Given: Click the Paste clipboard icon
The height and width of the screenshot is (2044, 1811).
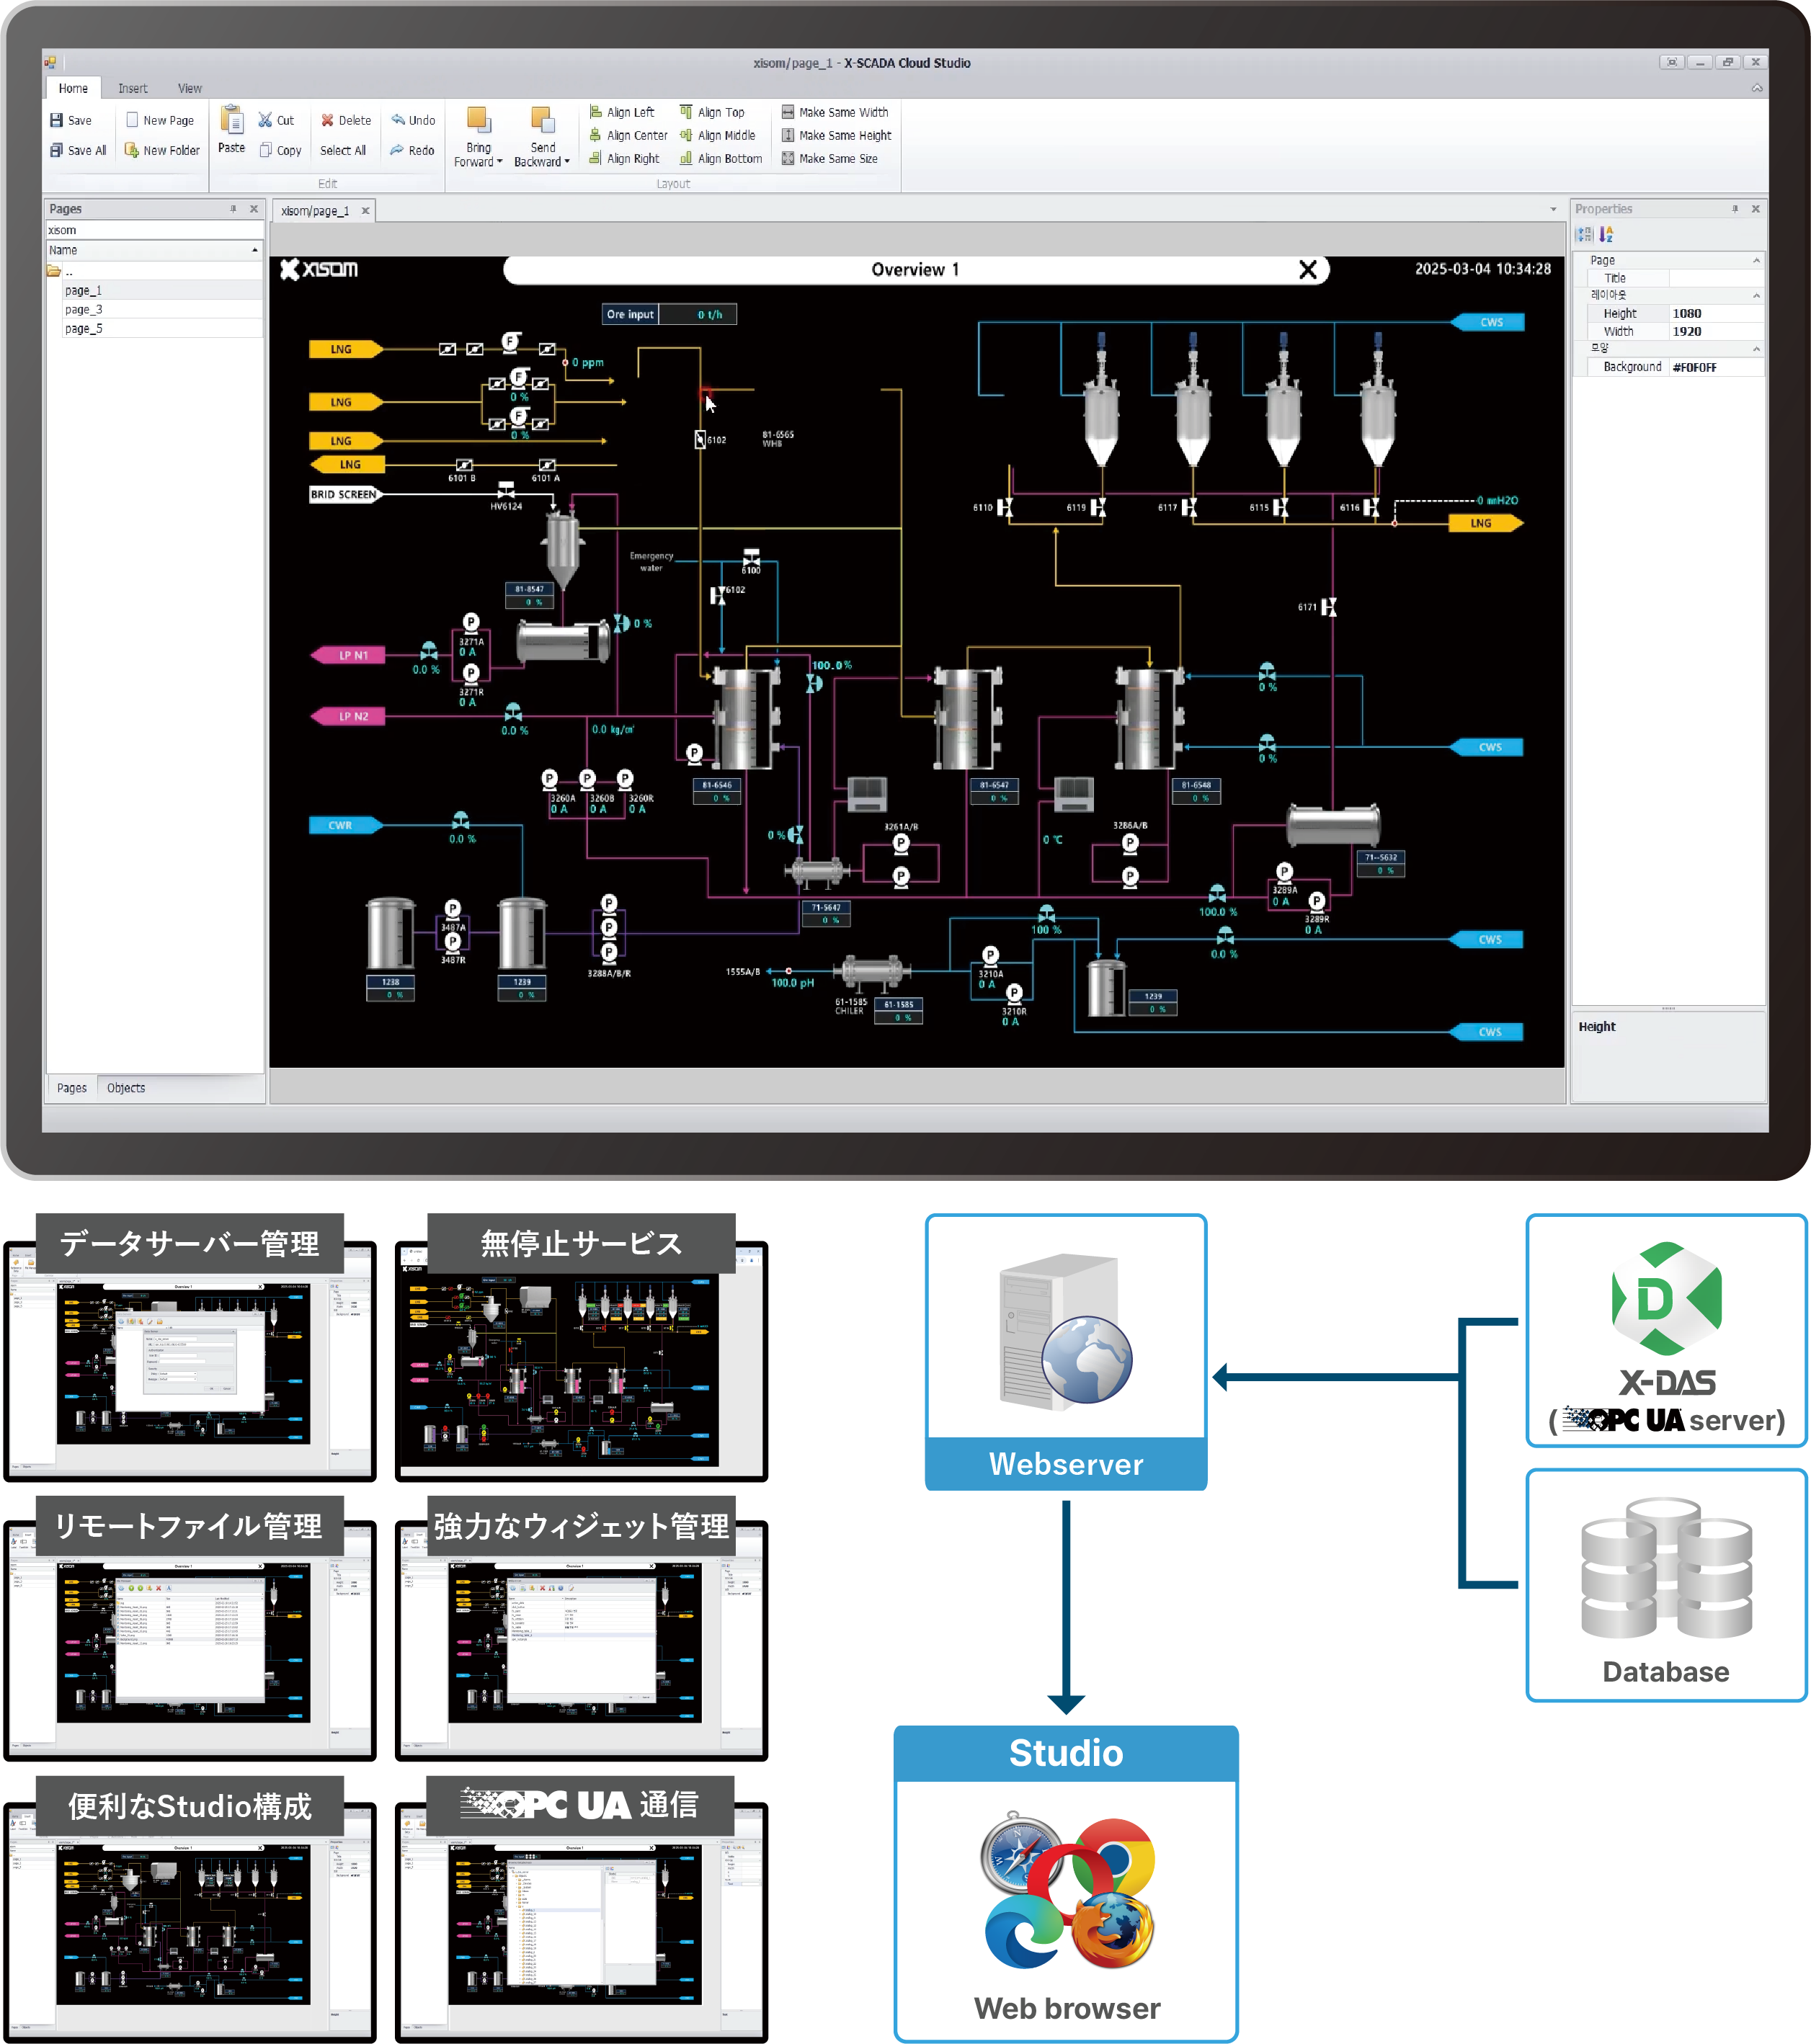Looking at the screenshot, I should (x=232, y=120).
